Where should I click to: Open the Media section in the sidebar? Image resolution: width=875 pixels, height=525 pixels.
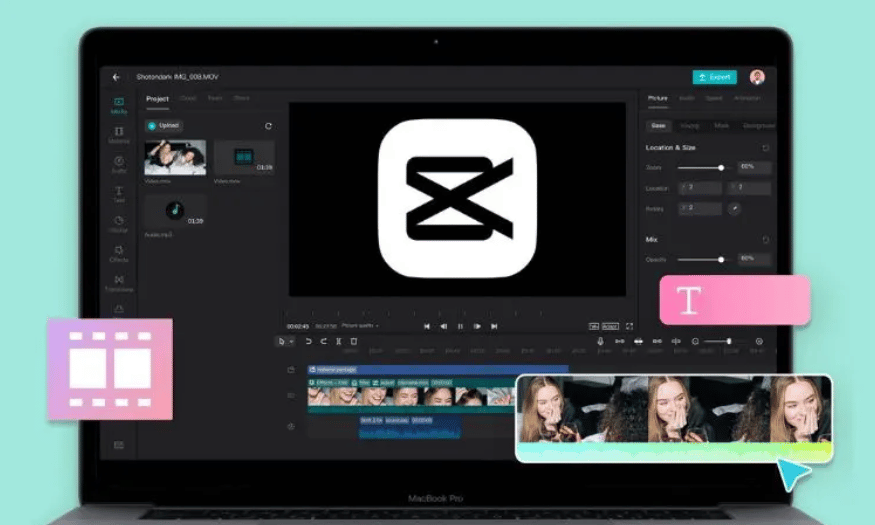pos(119,105)
